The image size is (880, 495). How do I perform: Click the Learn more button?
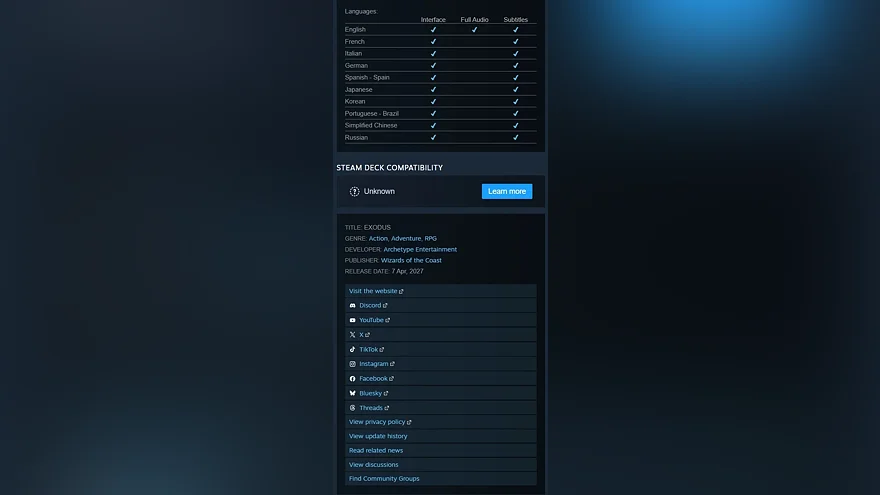click(507, 191)
